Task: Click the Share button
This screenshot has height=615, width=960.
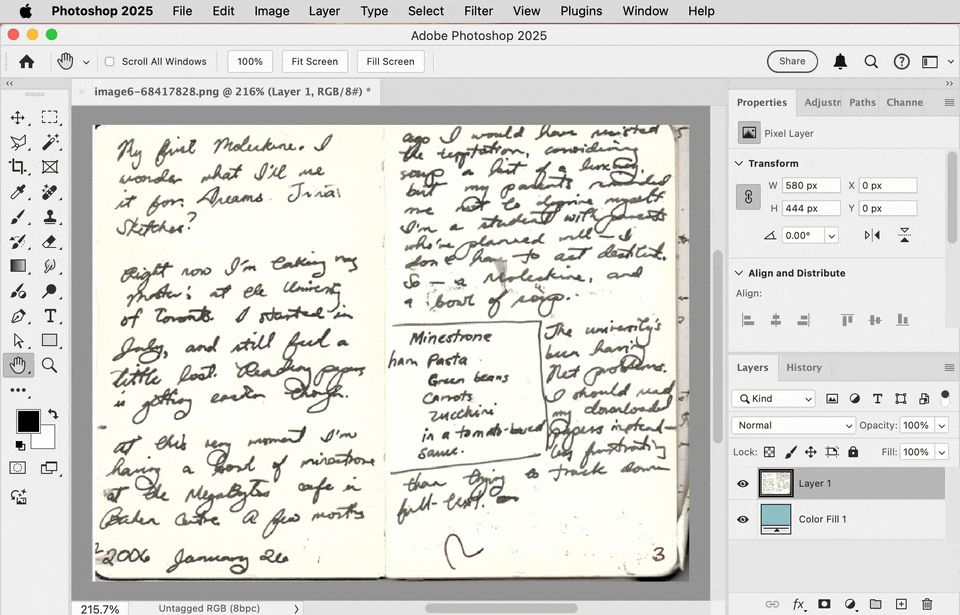Action: [792, 61]
